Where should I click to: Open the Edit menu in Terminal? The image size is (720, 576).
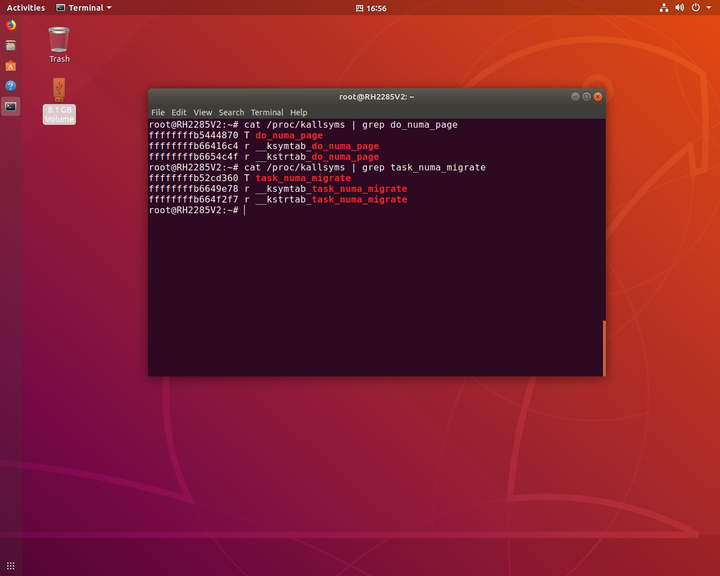tap(179, 113)
